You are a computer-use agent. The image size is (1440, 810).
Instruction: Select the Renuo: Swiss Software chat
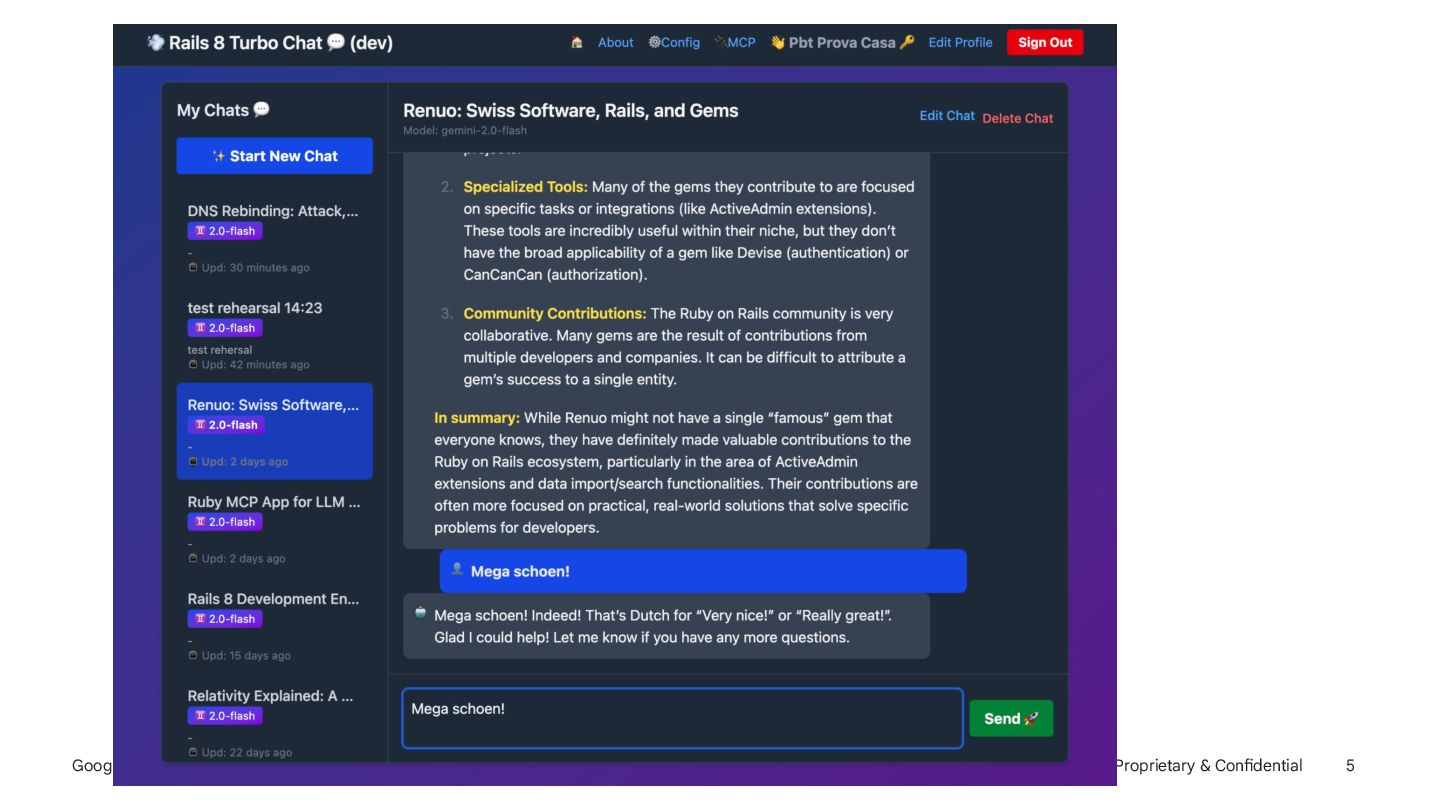coord(275,431)
